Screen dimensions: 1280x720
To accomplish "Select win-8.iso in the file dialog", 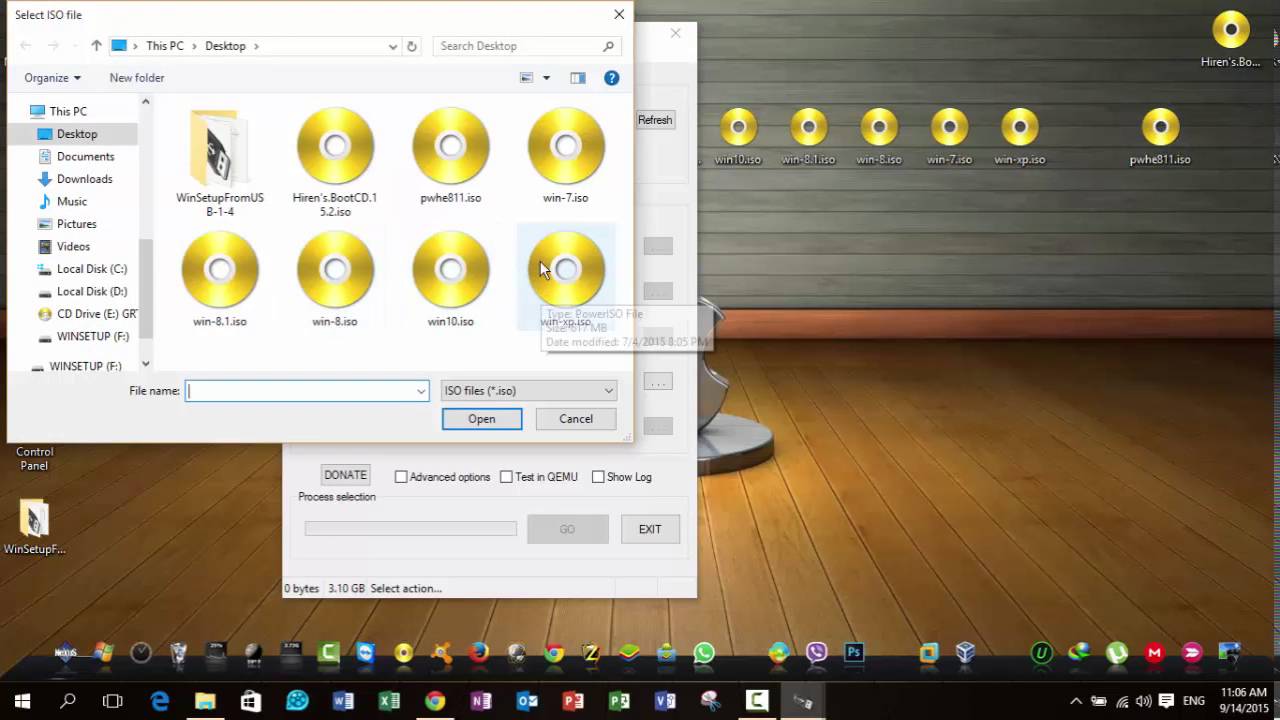I will (x=335, y=280).
